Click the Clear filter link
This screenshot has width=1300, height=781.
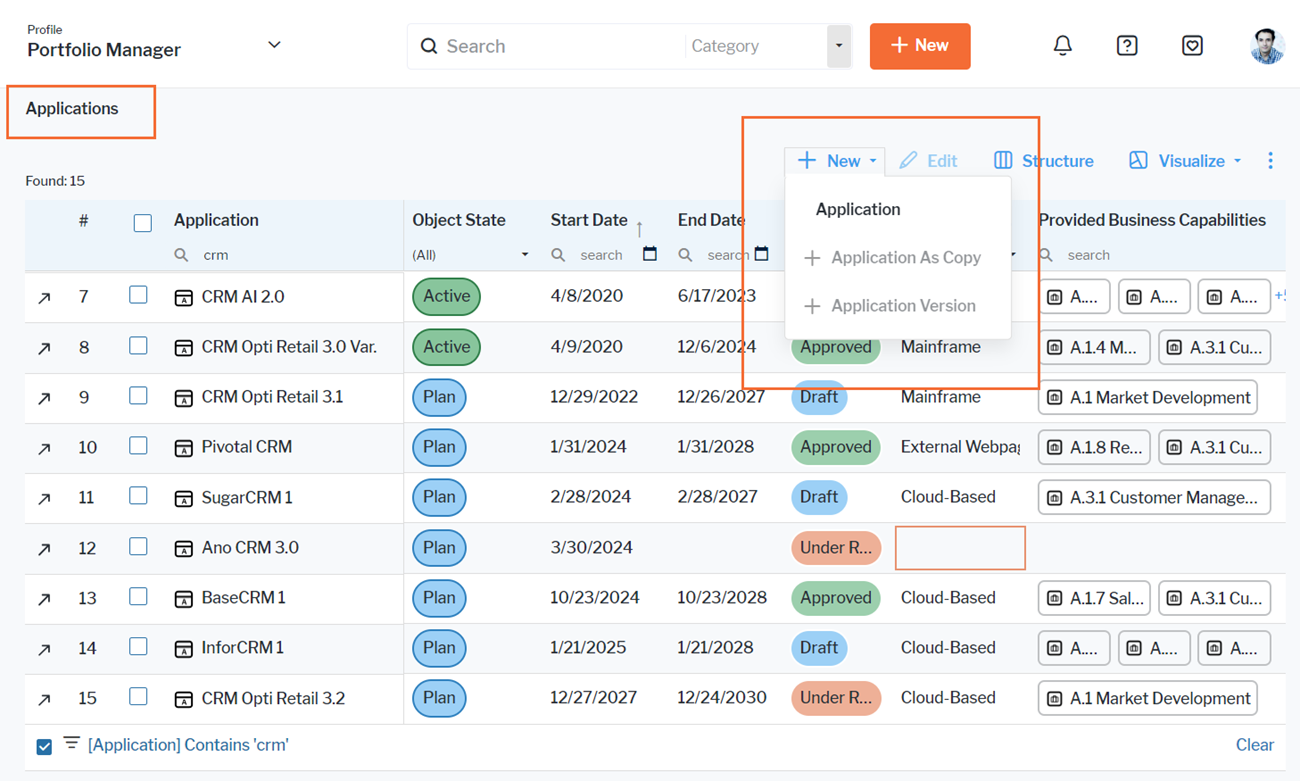coord(1254,745)
